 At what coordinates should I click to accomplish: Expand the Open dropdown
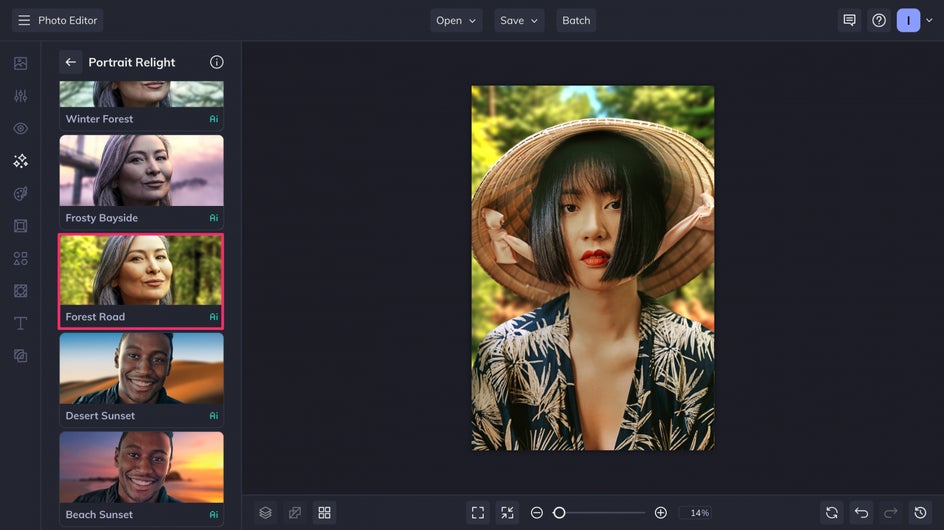point(456,20)
